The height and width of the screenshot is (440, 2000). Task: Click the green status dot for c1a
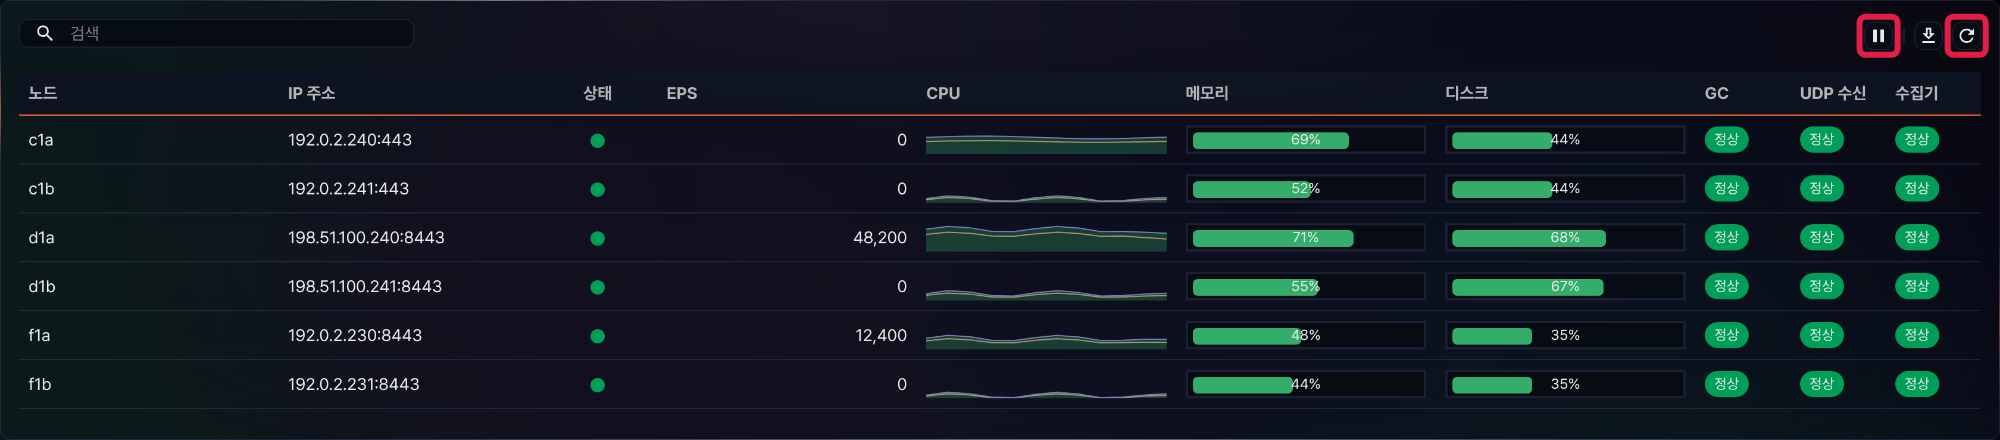tap(598, 141)
